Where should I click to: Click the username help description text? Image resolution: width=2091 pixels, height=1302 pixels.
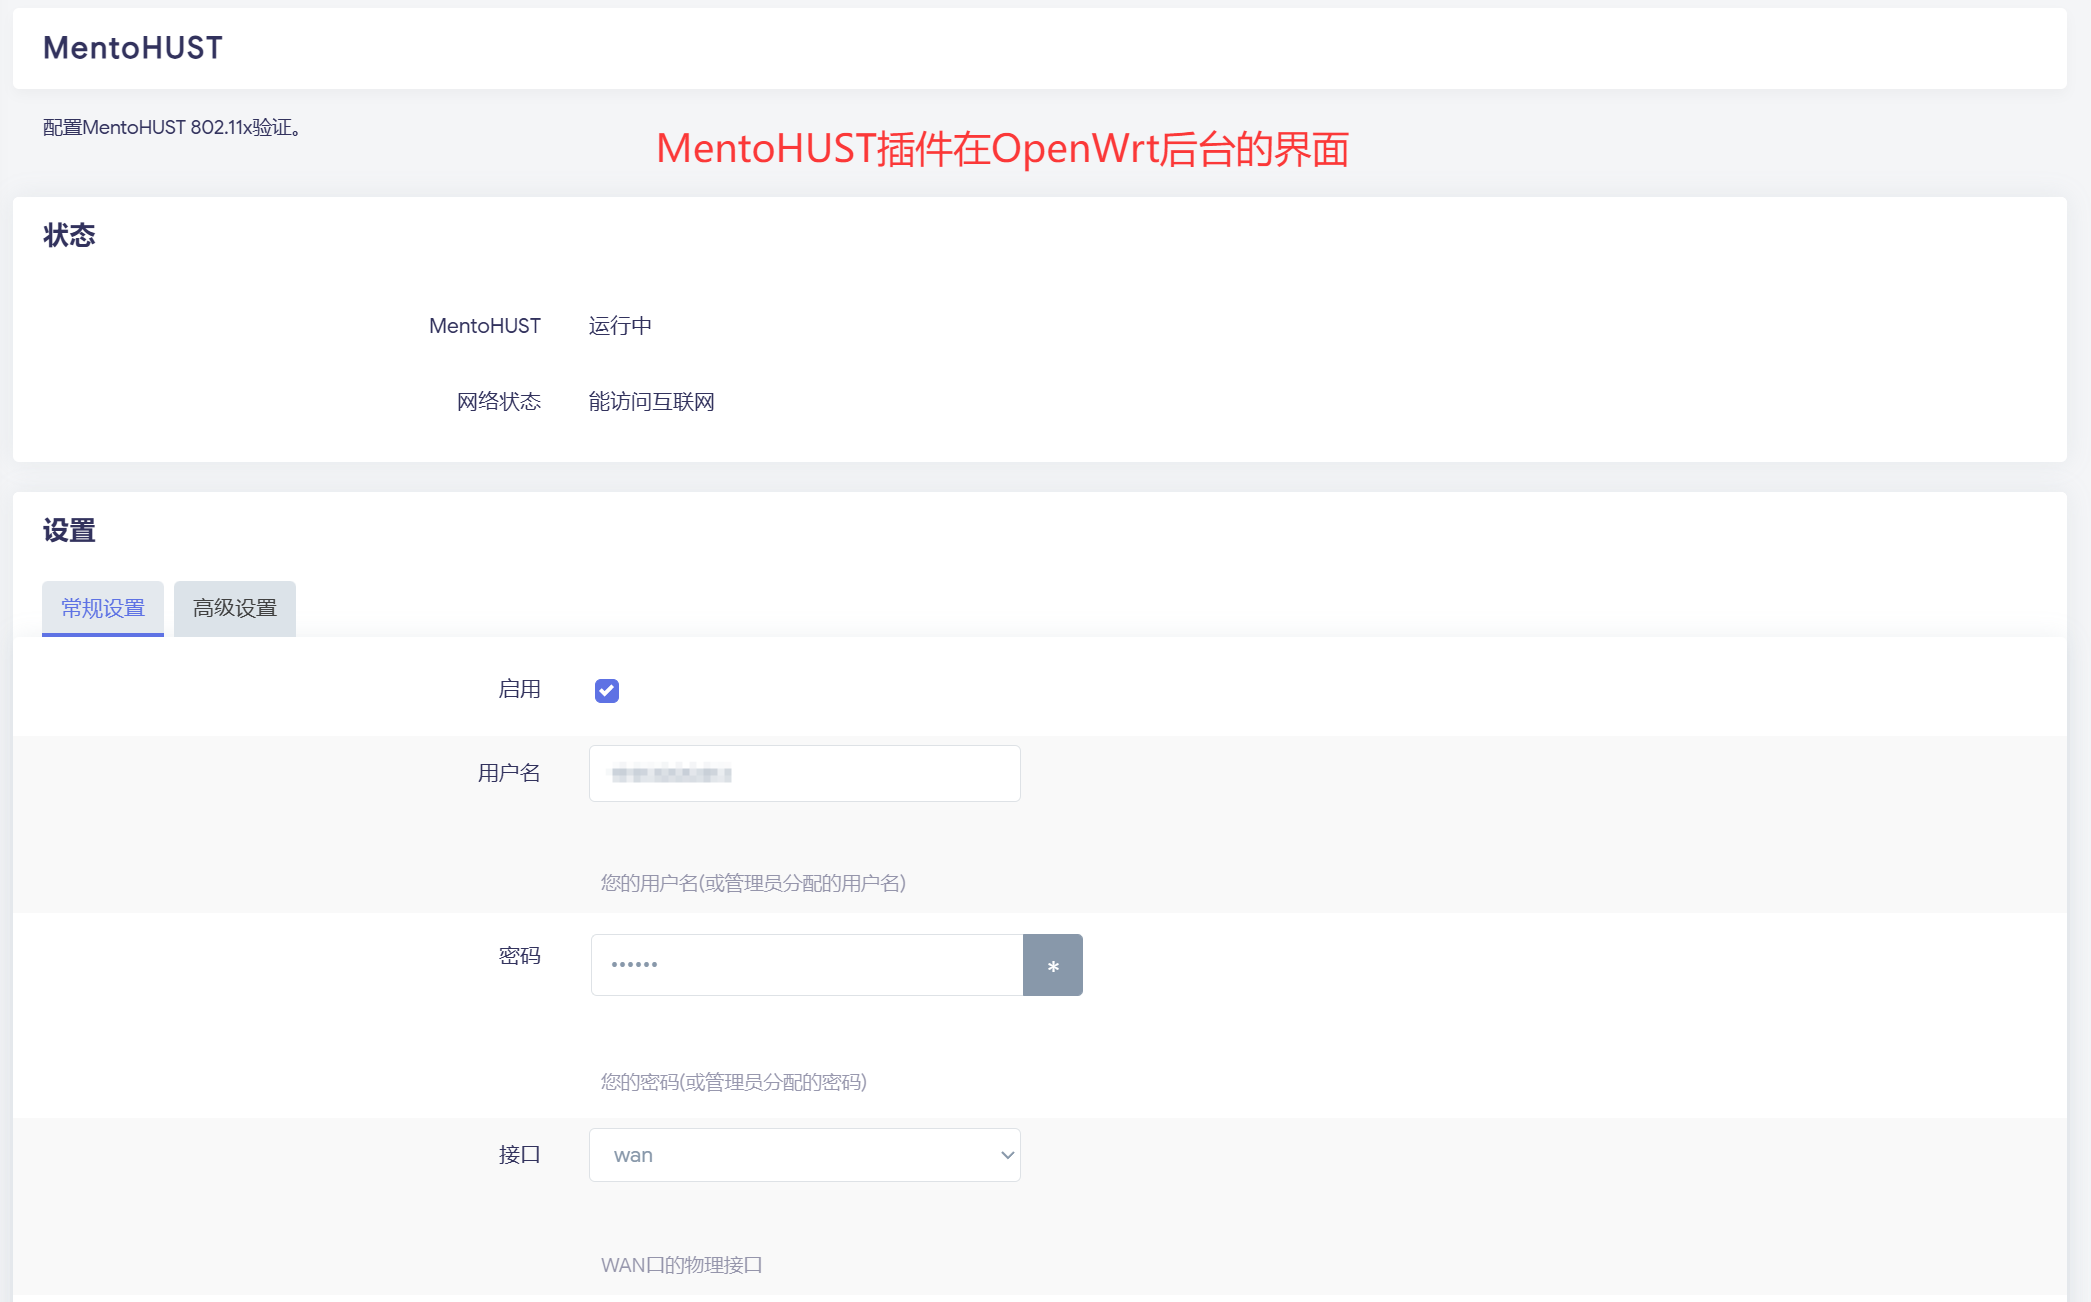(753, 883)
